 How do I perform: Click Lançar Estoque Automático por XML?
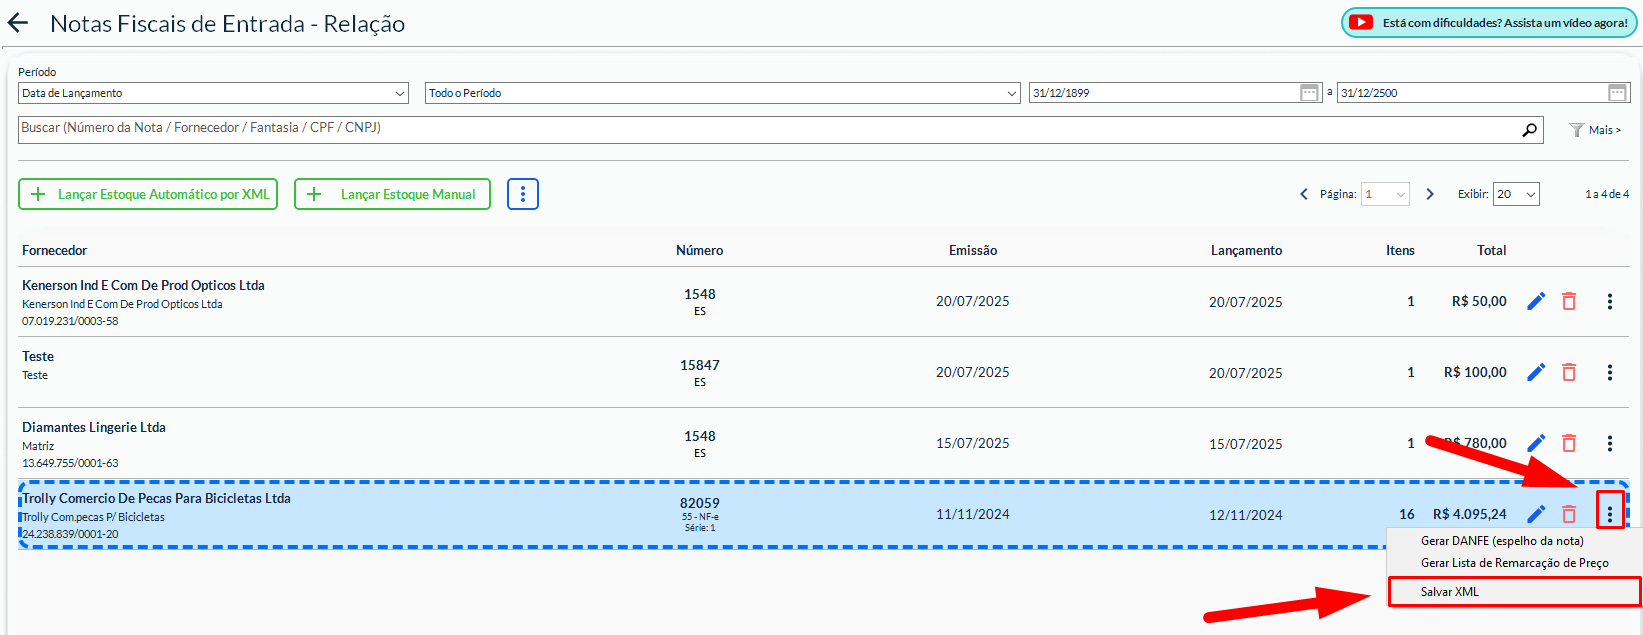(148, 194)
